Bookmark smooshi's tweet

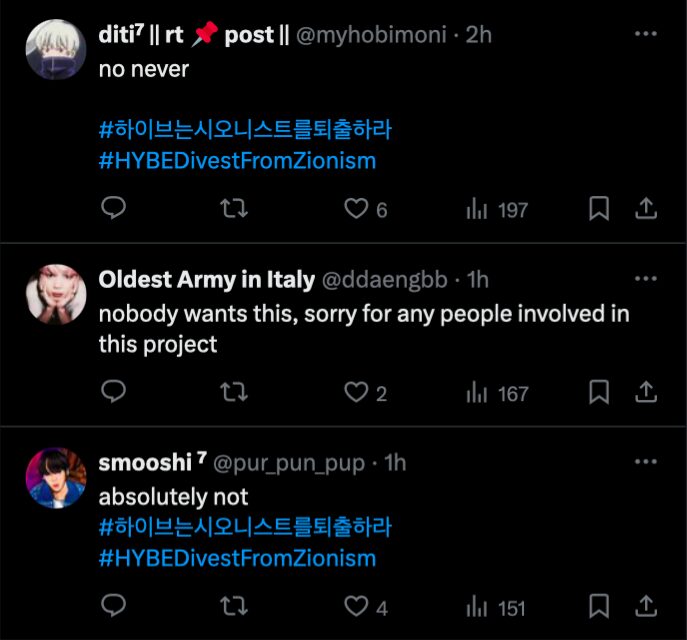[x=598, y=605]
